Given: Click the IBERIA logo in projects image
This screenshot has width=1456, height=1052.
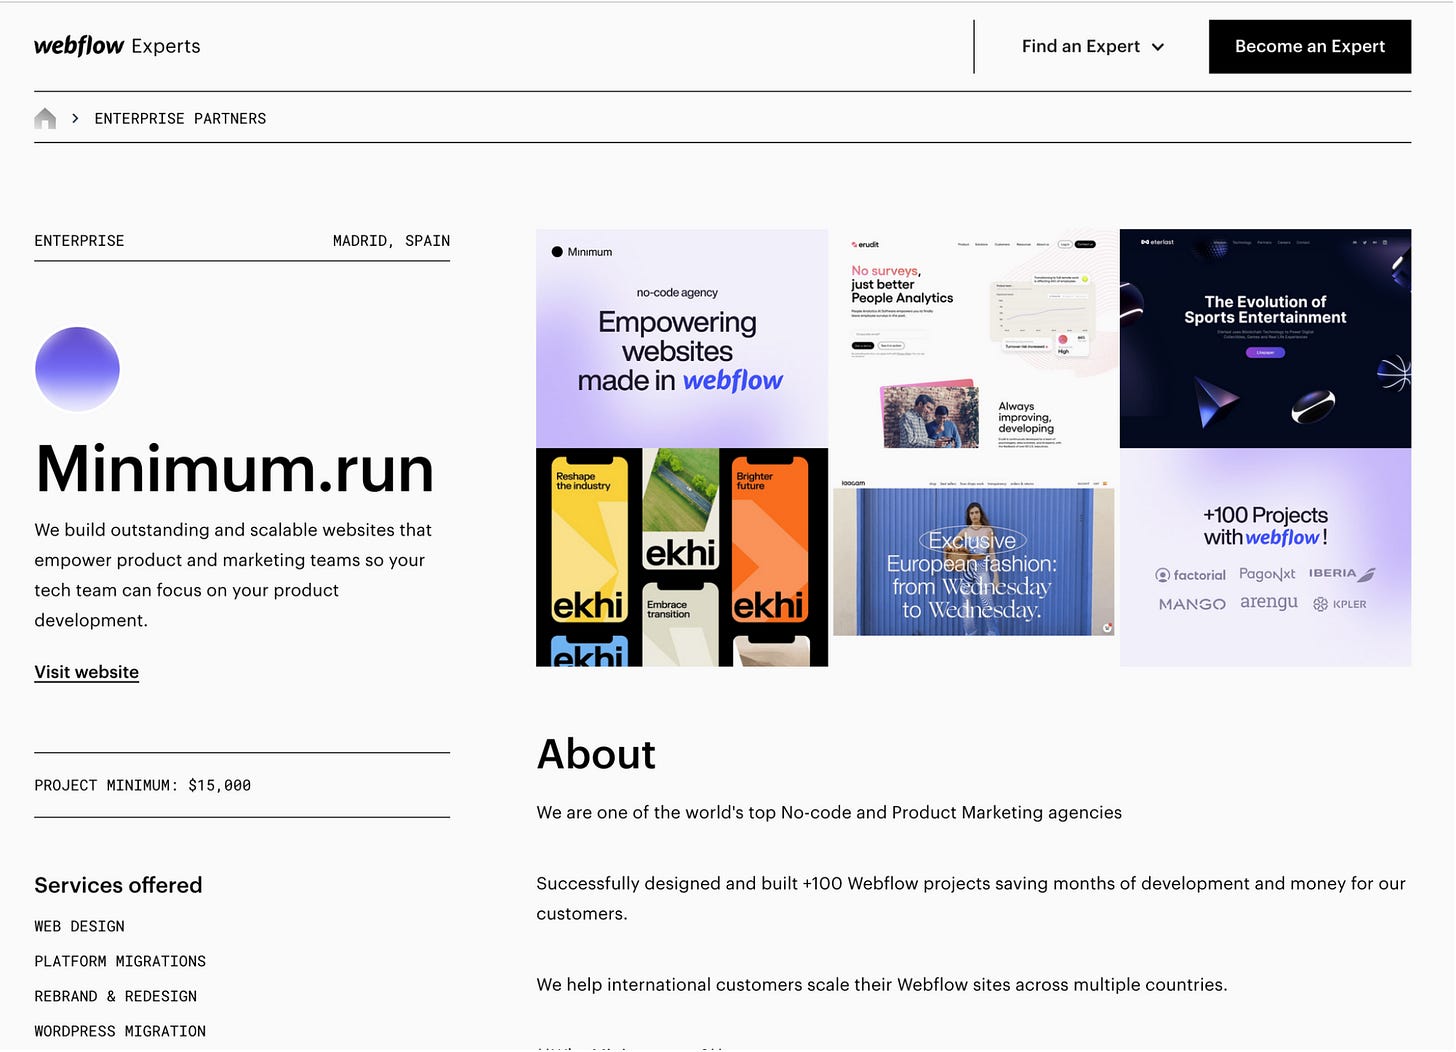Looking at the screenshot, I should 1342,573.
